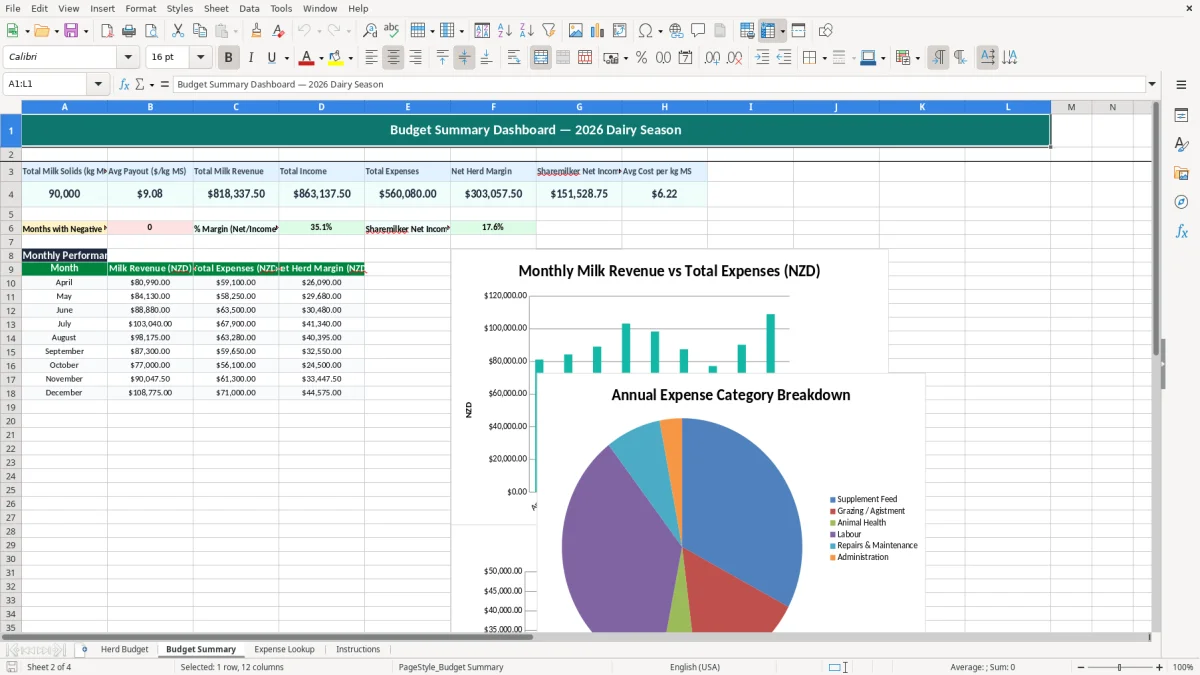
Task: Click Format as Percent icon
Action: (x=641, y=58)
